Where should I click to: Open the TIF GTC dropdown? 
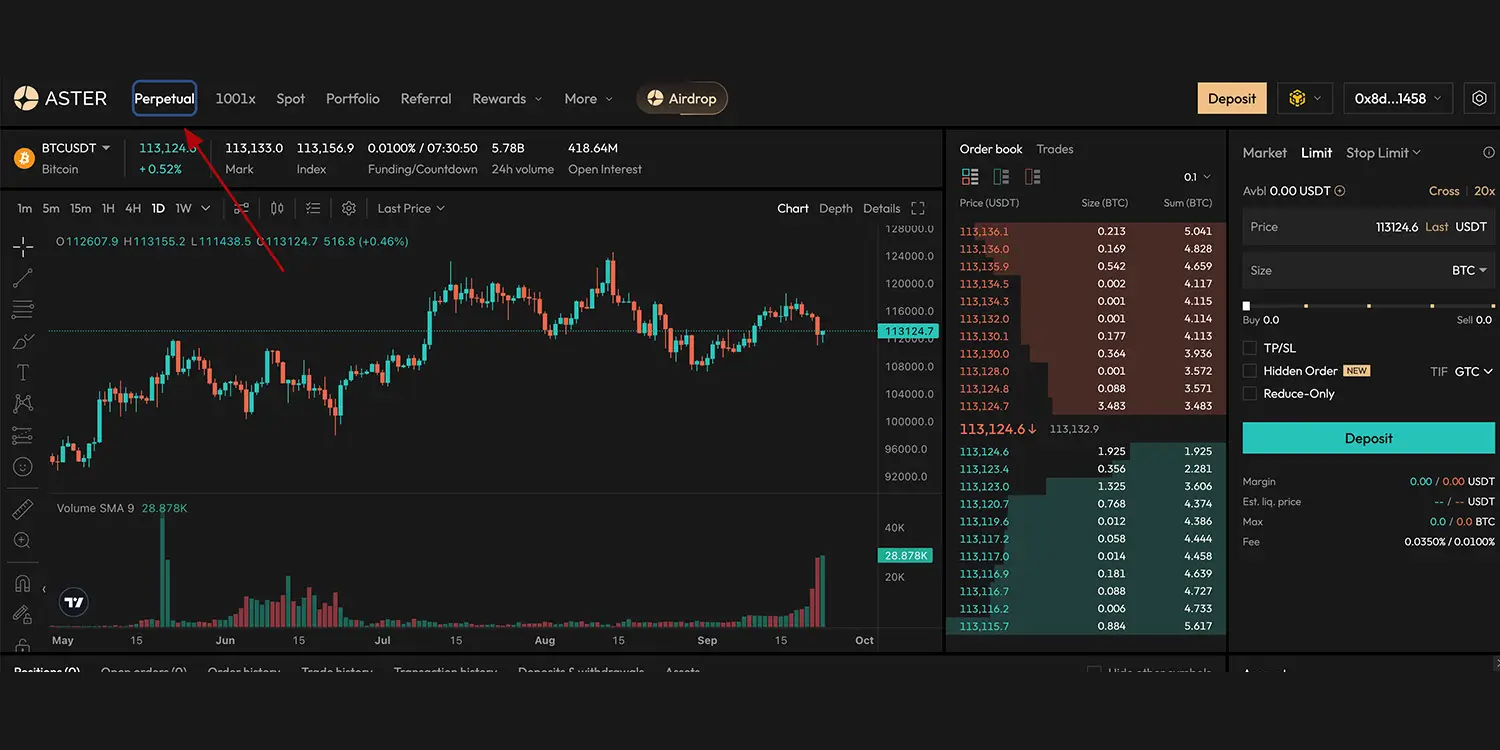point(1472,371)
